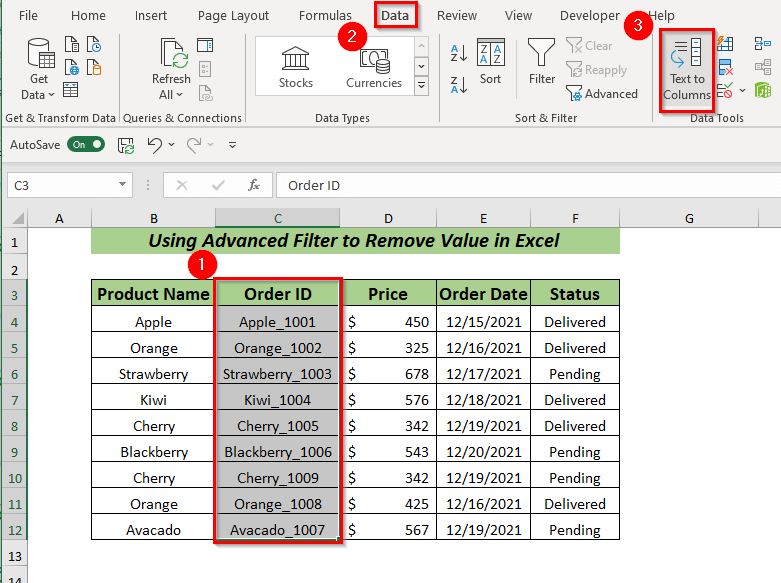The image size is (781, 583).
Task: Click the Edit Links icon
Action: pyautogui.click(x=205, y=93)
